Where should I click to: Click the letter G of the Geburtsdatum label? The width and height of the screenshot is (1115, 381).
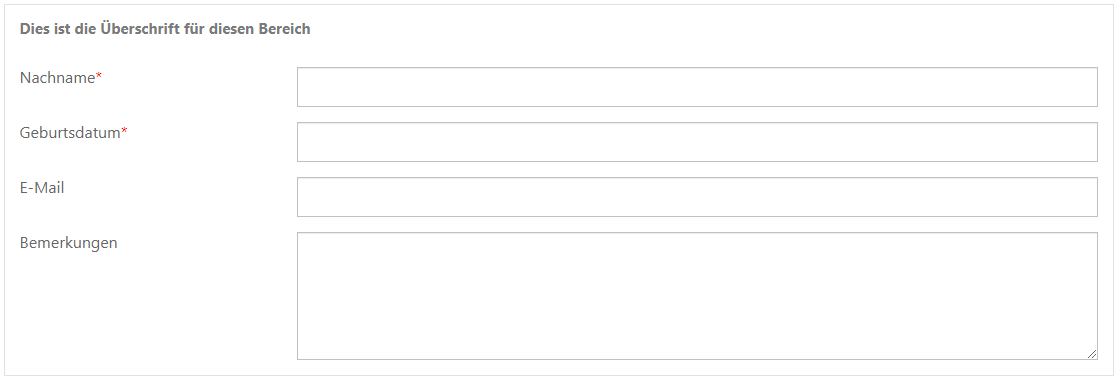pyautogui.click(x=25, y=133)
